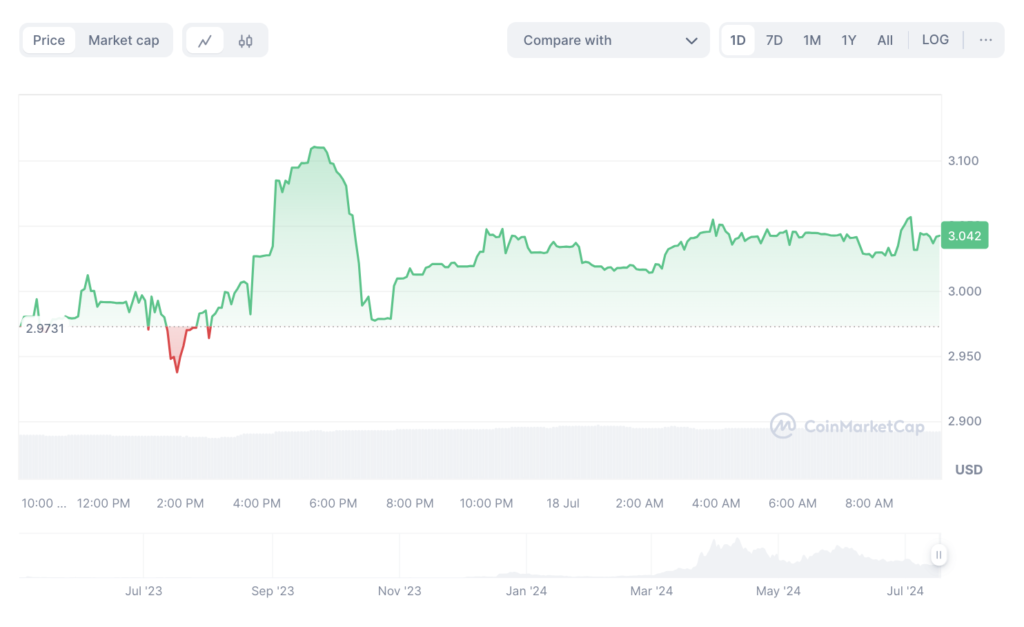Click Mar '24 on the range navigator

point(652,591)
